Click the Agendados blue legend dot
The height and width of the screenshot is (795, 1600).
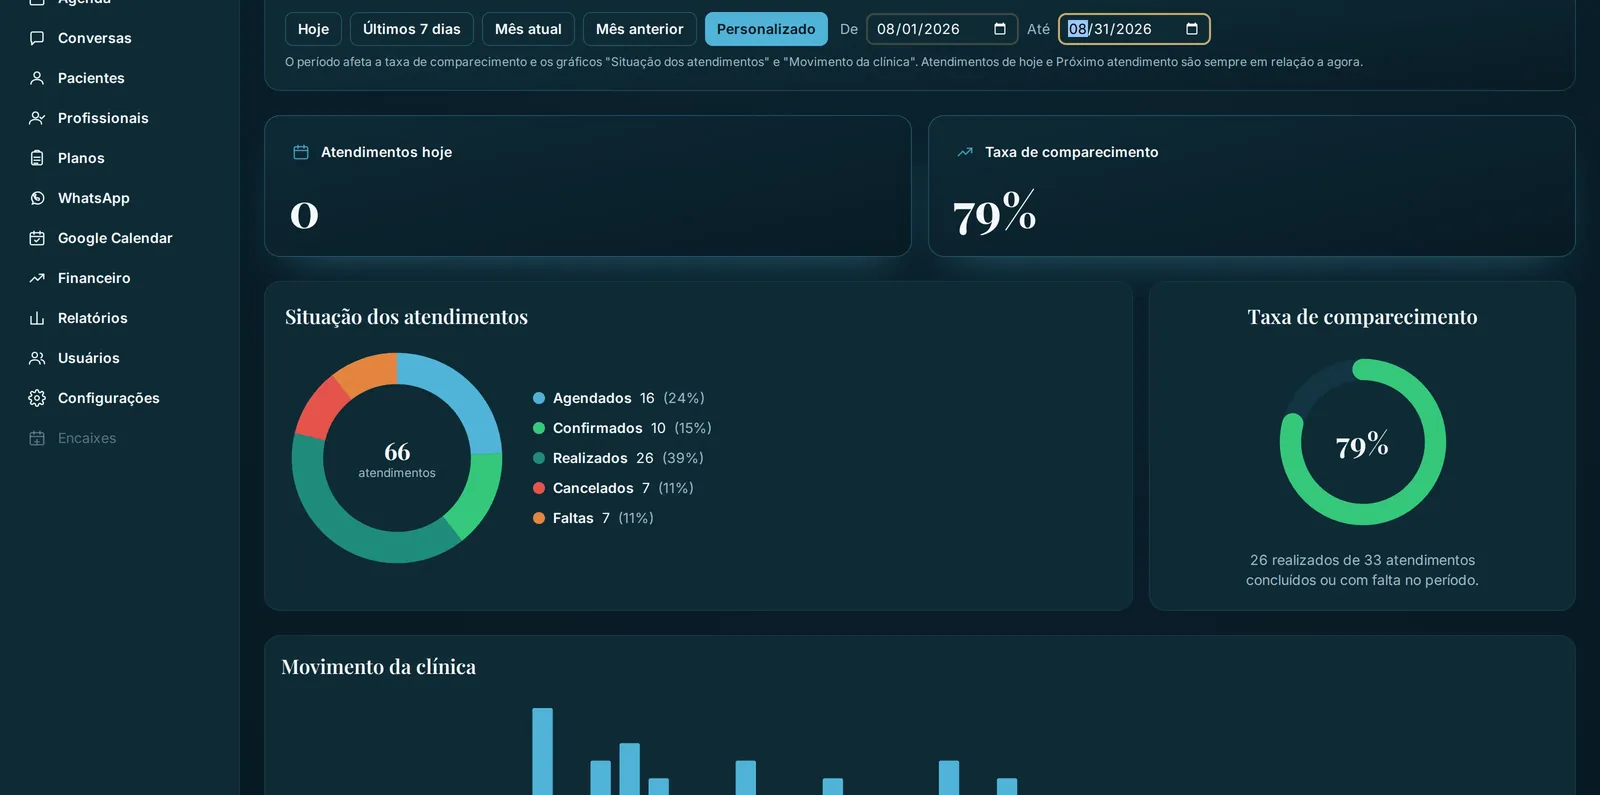(539, 398)
